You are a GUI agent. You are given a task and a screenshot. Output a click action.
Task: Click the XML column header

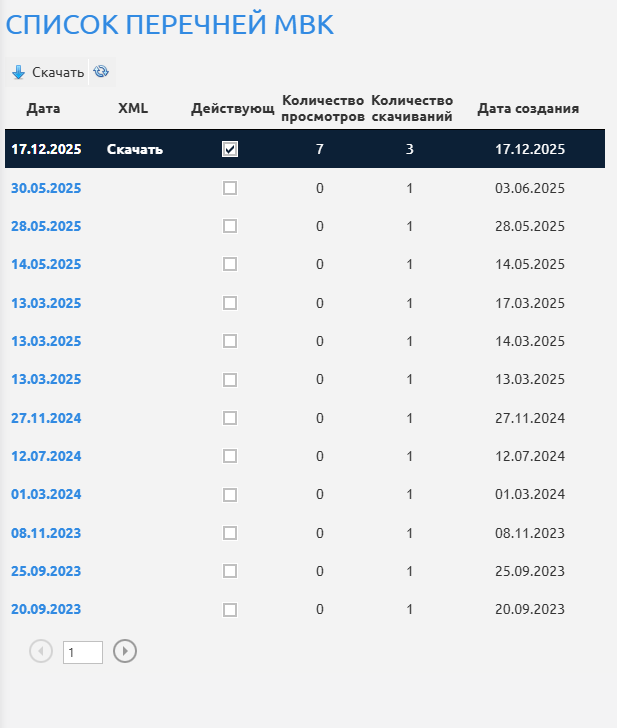tap(133, 108)
